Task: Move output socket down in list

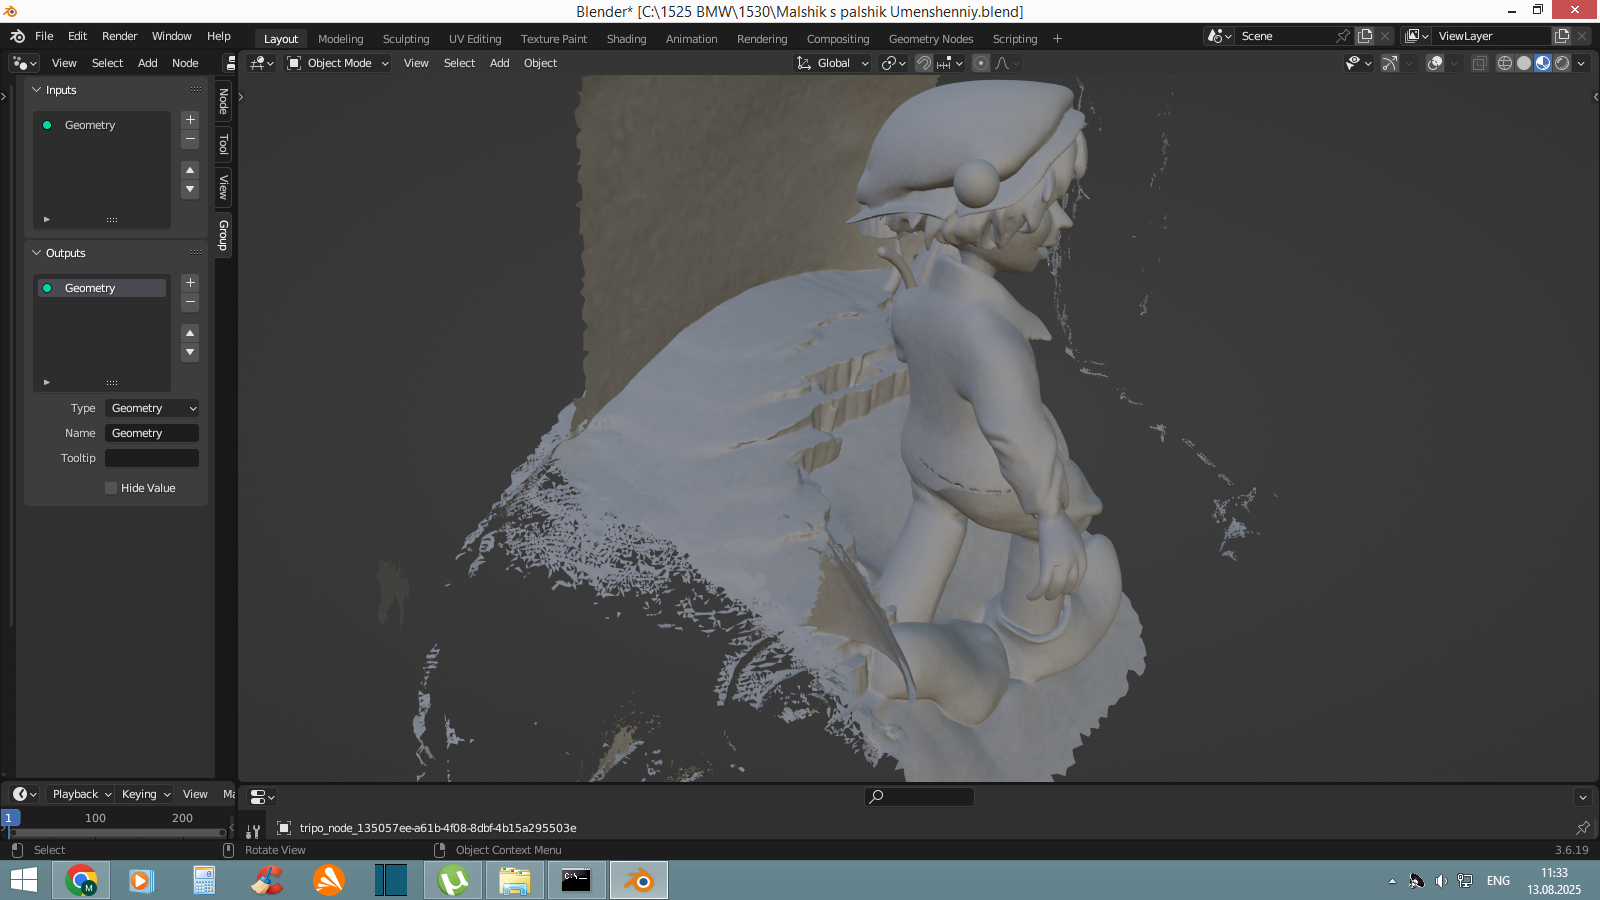Action: click(x=190, y=353)
